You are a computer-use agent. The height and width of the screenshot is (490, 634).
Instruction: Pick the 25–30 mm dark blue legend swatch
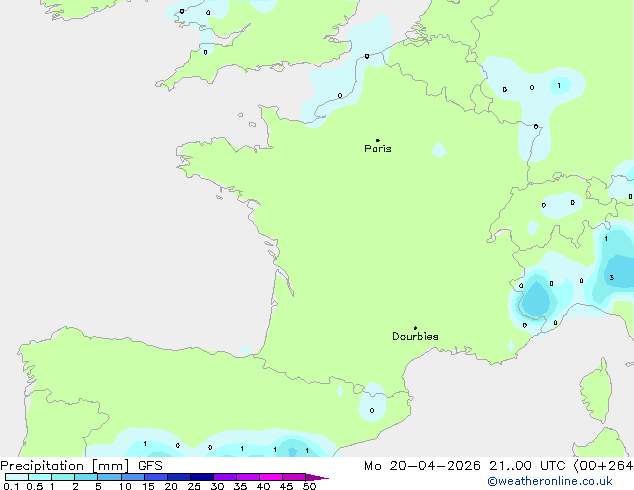pos(202,477)
